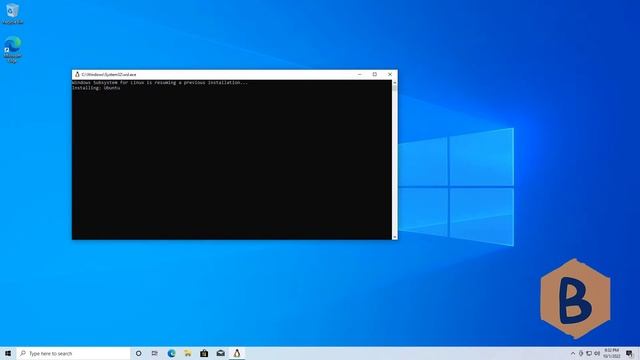Open Cortana from the taskbar
This screenshot has height=360, width=640.
[x=138, y=353]
